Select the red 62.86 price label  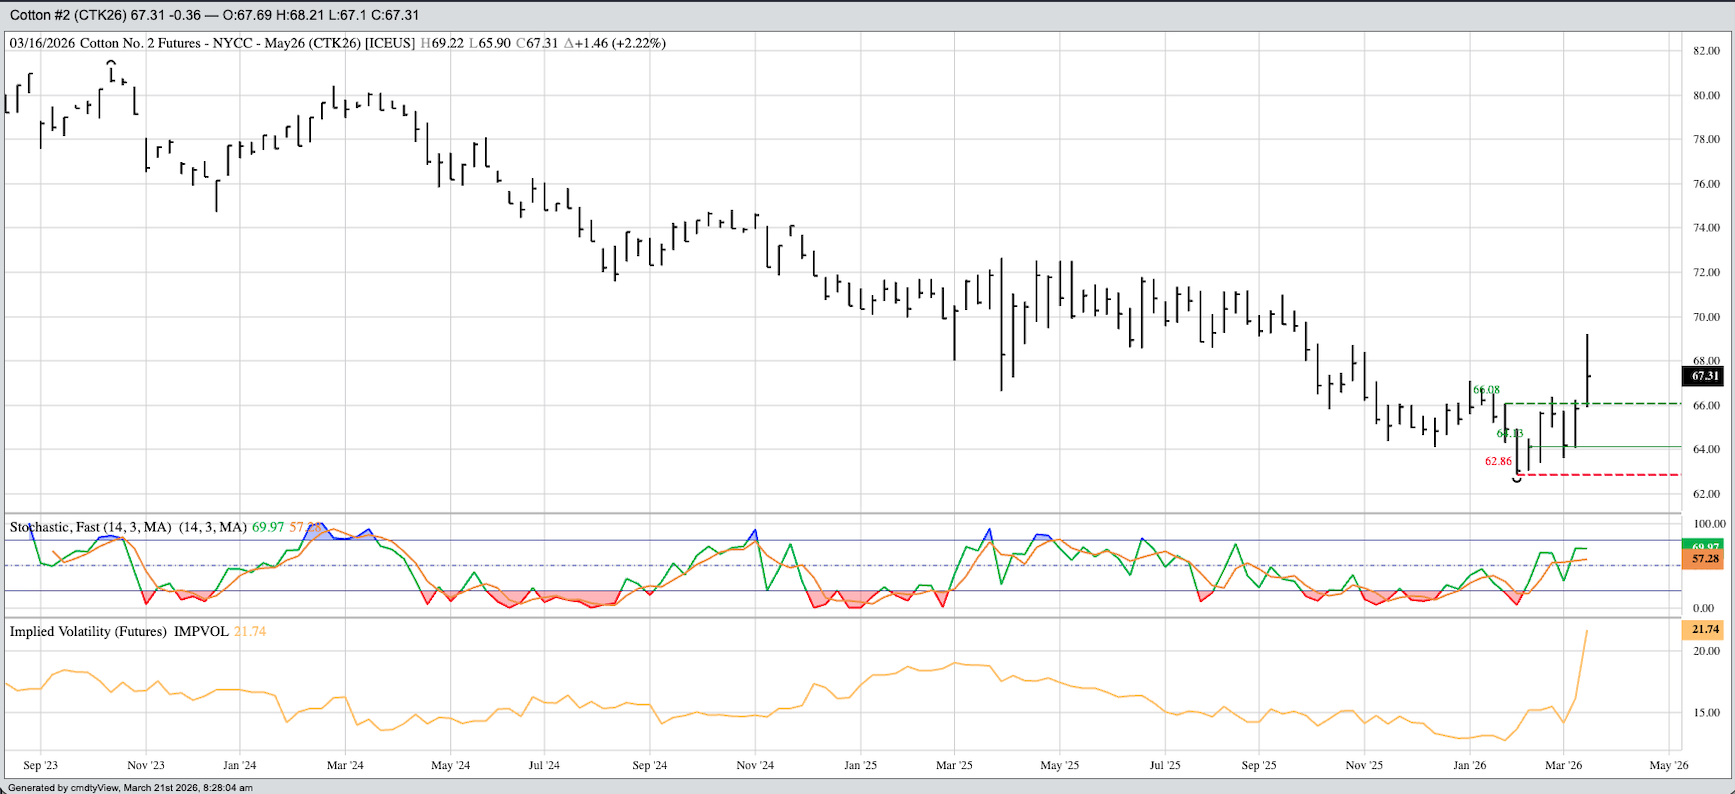1498,461
